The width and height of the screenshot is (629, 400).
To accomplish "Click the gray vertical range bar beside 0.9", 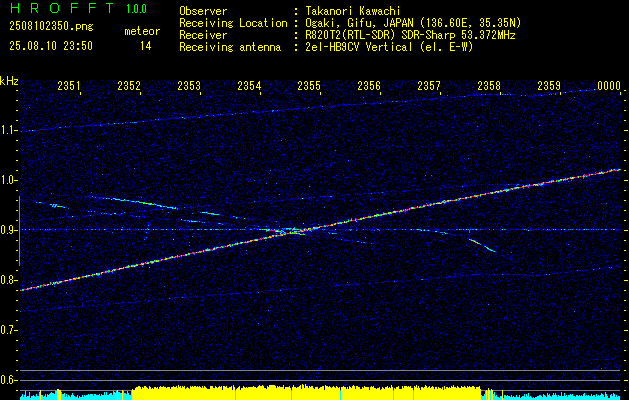I will pos(19,231).
